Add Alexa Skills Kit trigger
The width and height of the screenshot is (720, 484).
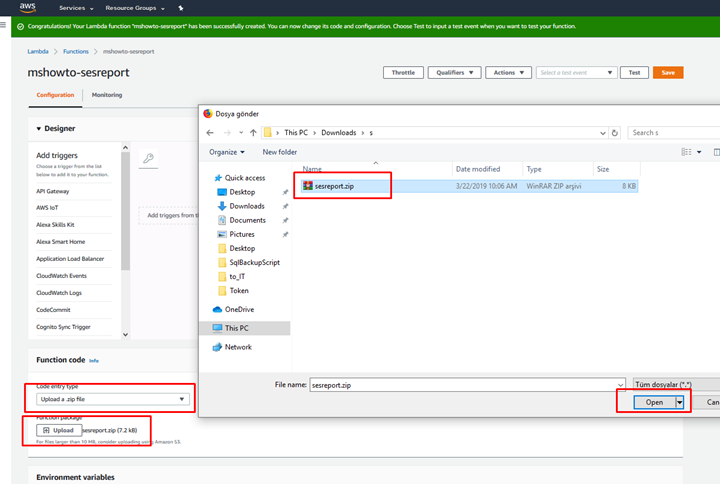pyautogui.click(x=55, y=225)
